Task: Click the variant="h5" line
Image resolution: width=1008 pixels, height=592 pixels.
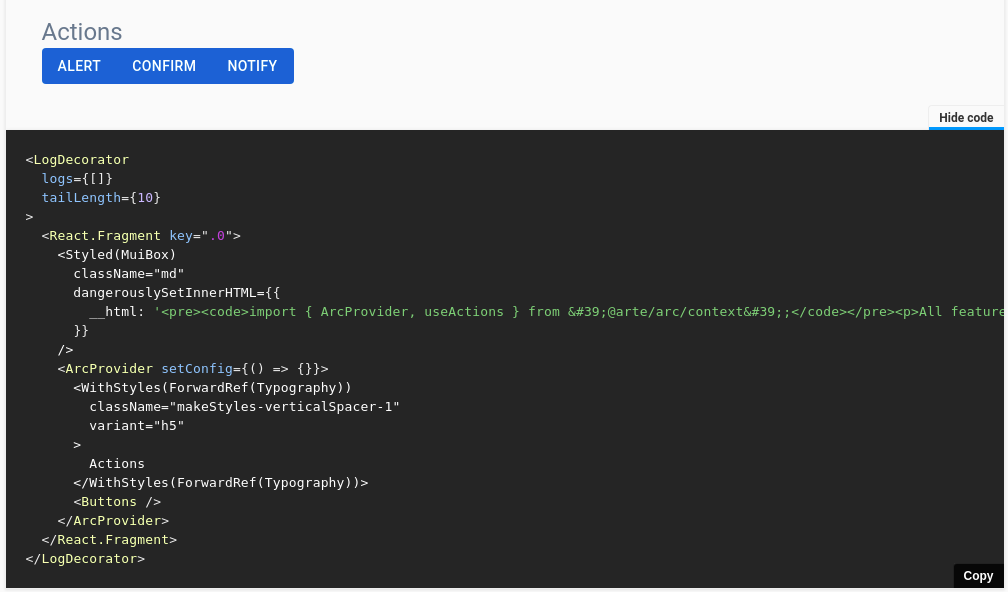Action: point(137,426)
